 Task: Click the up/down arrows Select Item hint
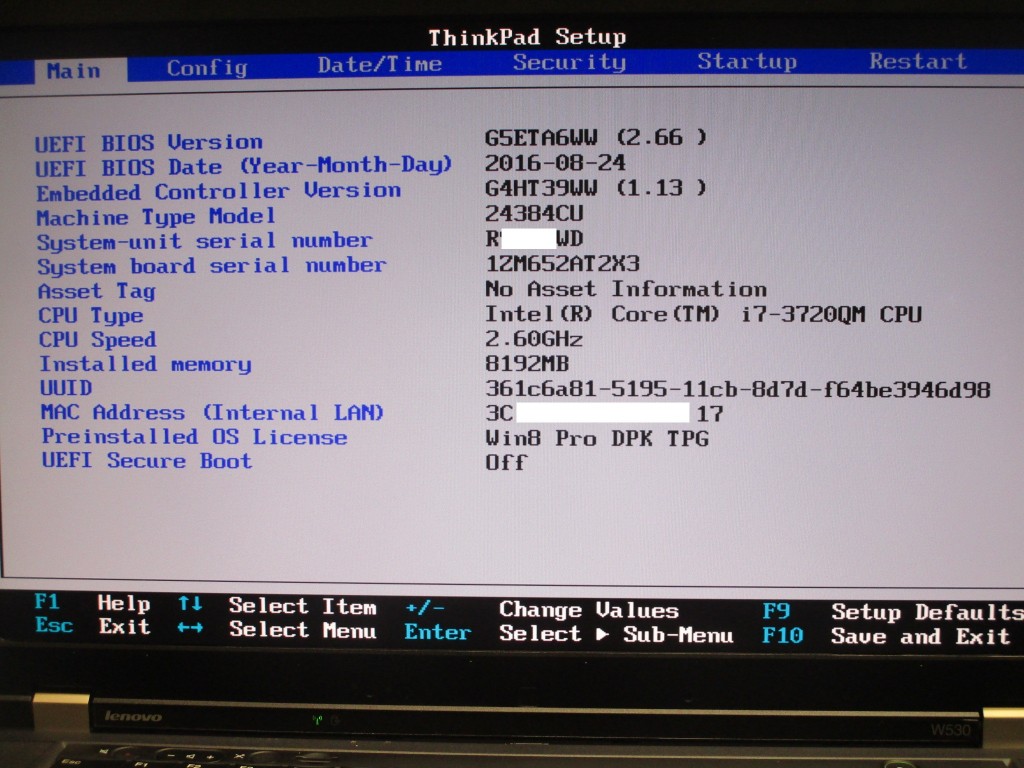(x=278, y=605)
